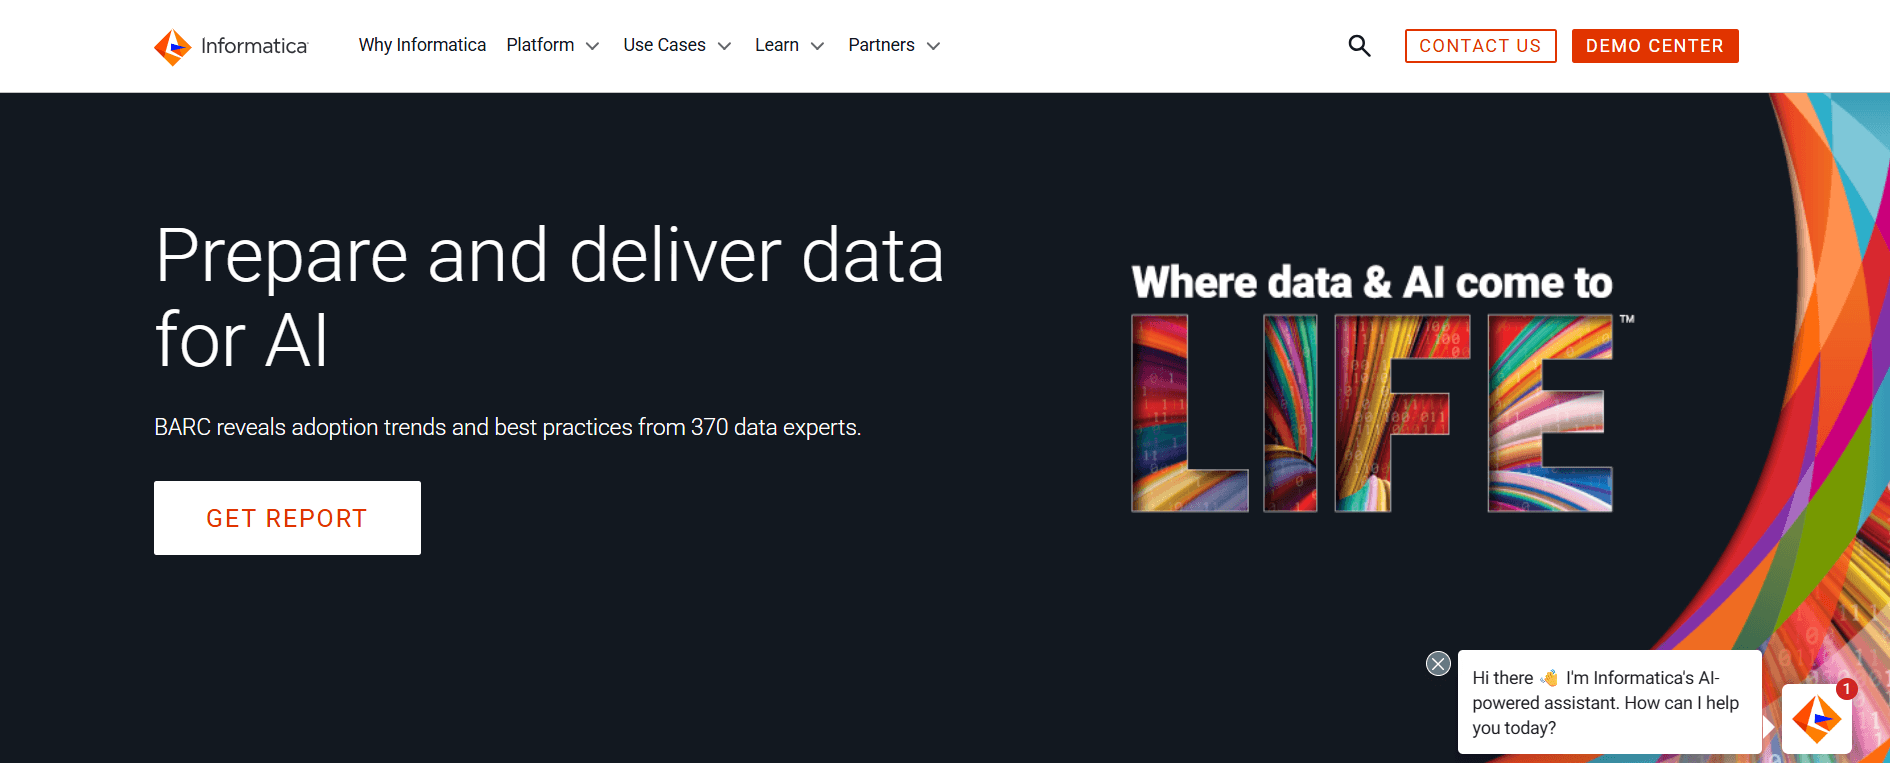Expand the Platform chevron arrow

tap(592, 46)
